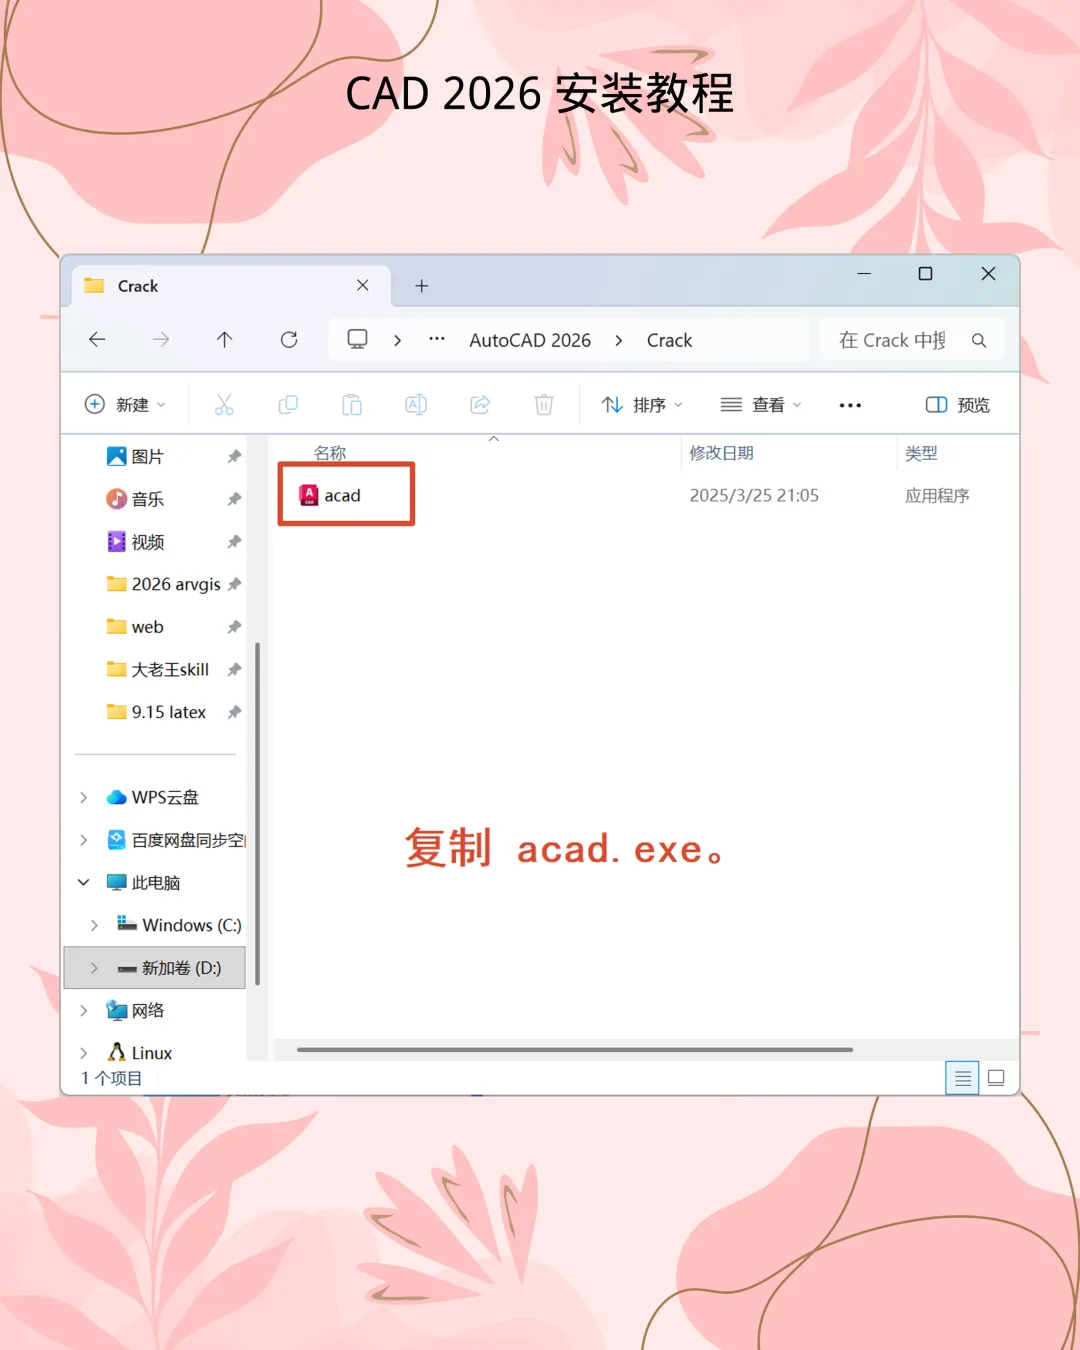The image size is (1080, 1350).
Task: Open 图片 in the sidebar
Action: click(x=135, y=456)
